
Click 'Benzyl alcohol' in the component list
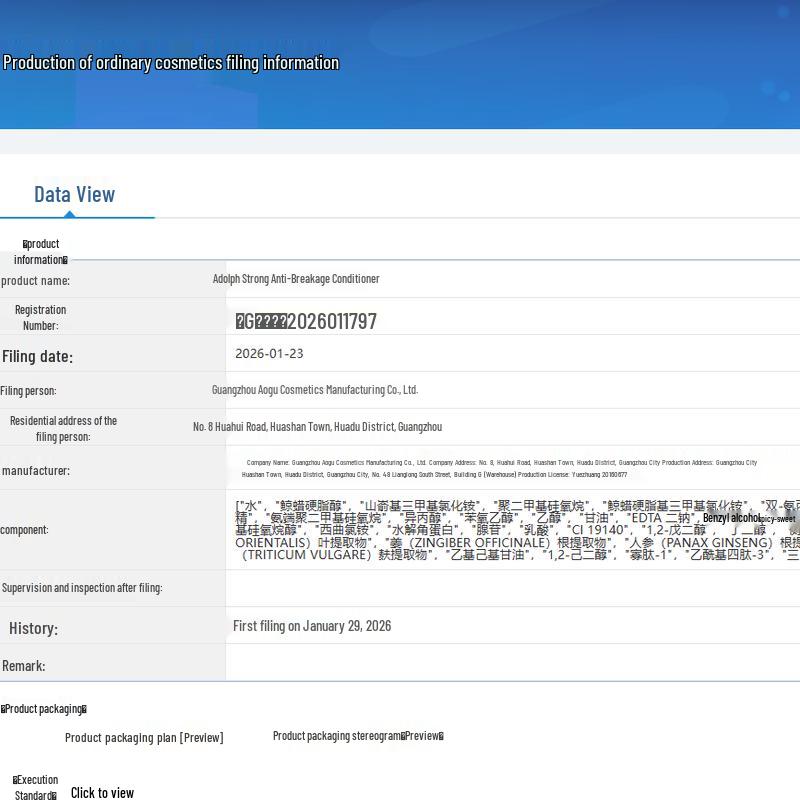tap(731, 518)
